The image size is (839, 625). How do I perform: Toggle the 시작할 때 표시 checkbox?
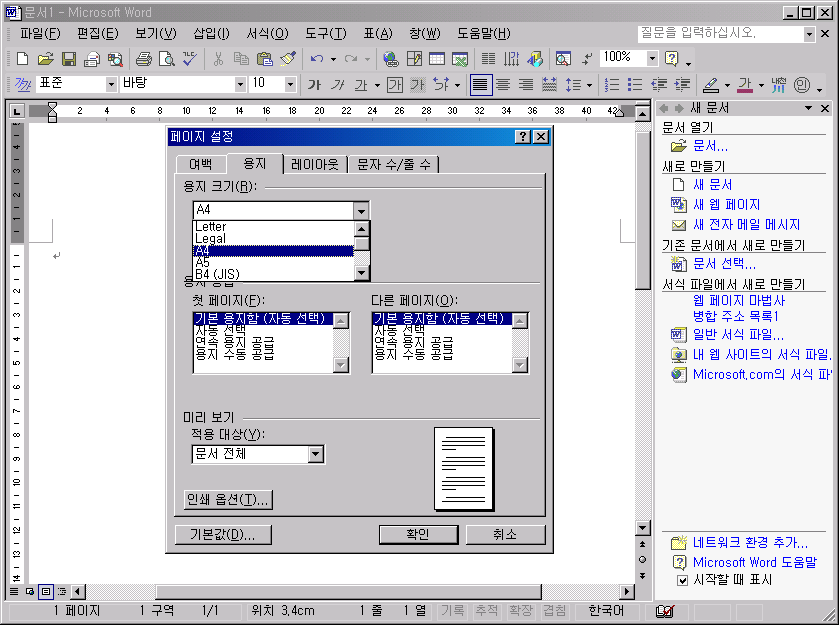[x=682, y=581]
